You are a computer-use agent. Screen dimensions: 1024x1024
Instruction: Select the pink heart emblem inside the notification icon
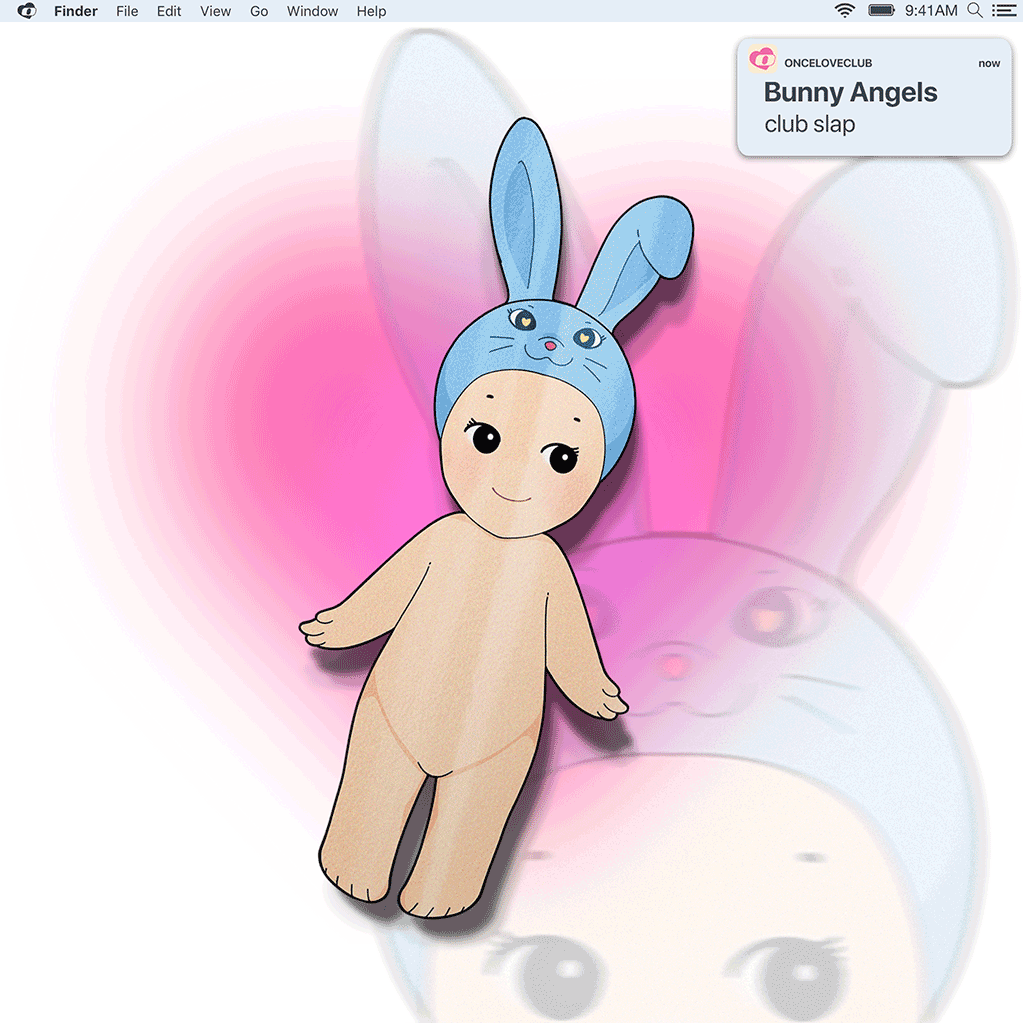763,60
